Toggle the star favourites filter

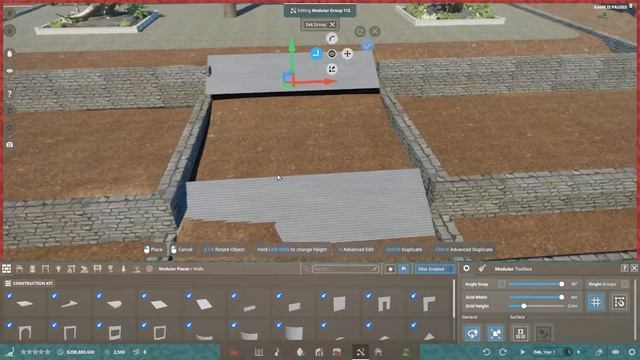390,269
